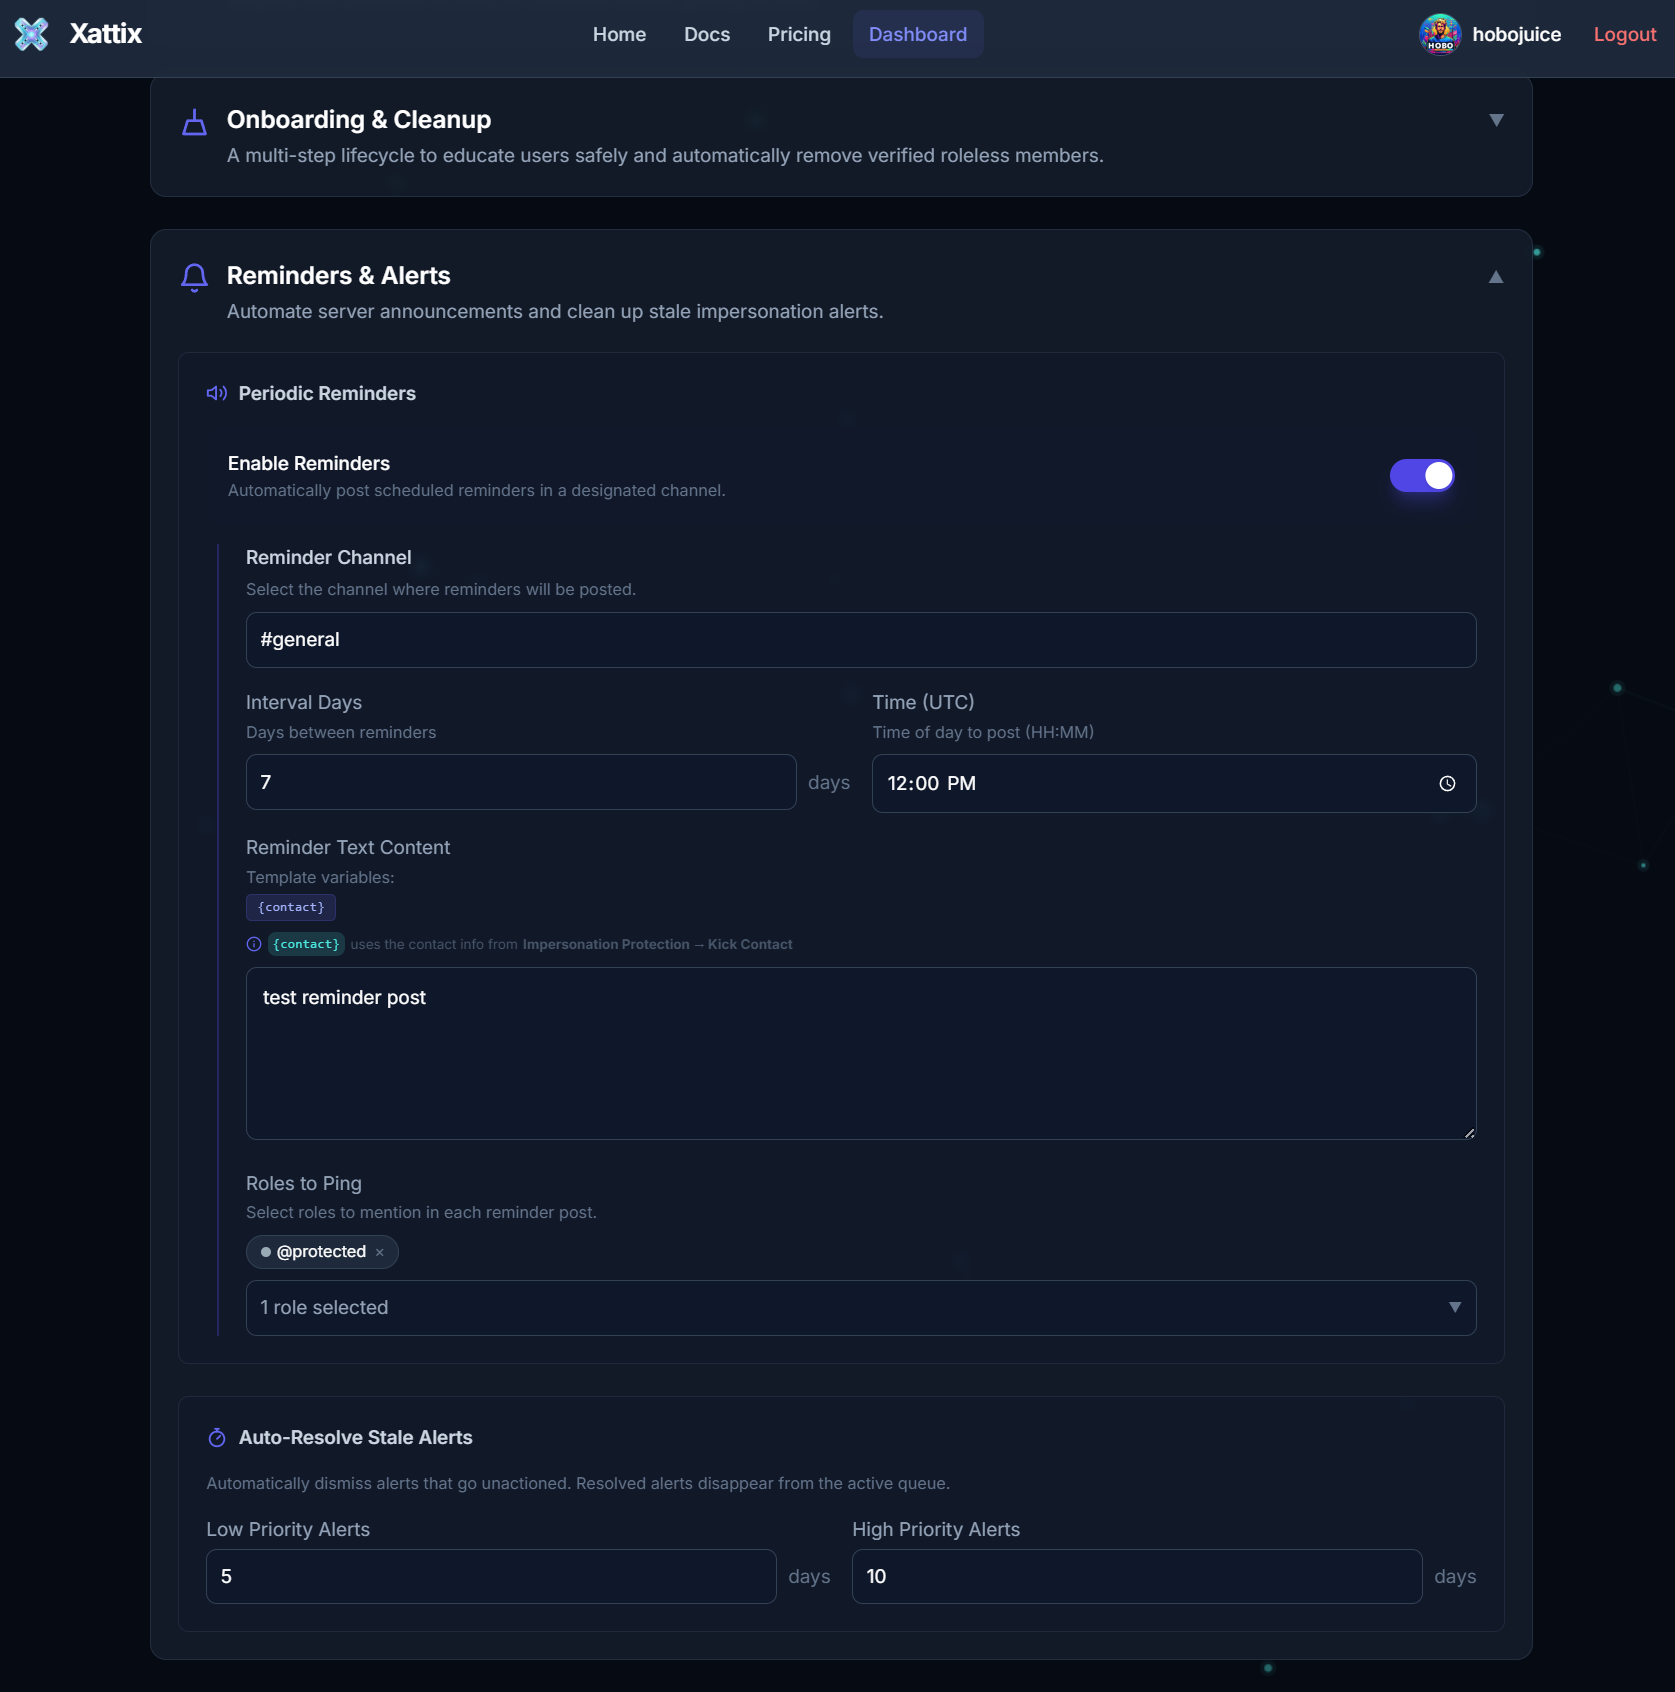Click the Enable Reminders label
Image resolution: width=1675 pixels, height=1692 pixels.
309,463
